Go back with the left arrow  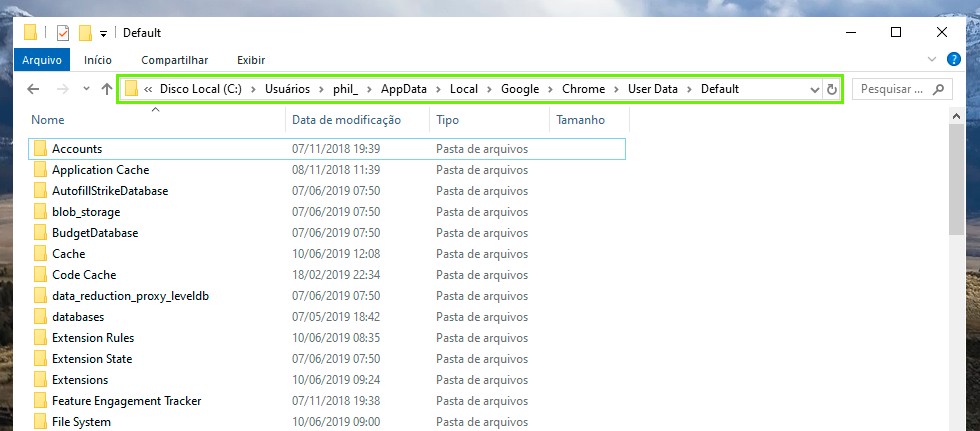coord(33,89)
